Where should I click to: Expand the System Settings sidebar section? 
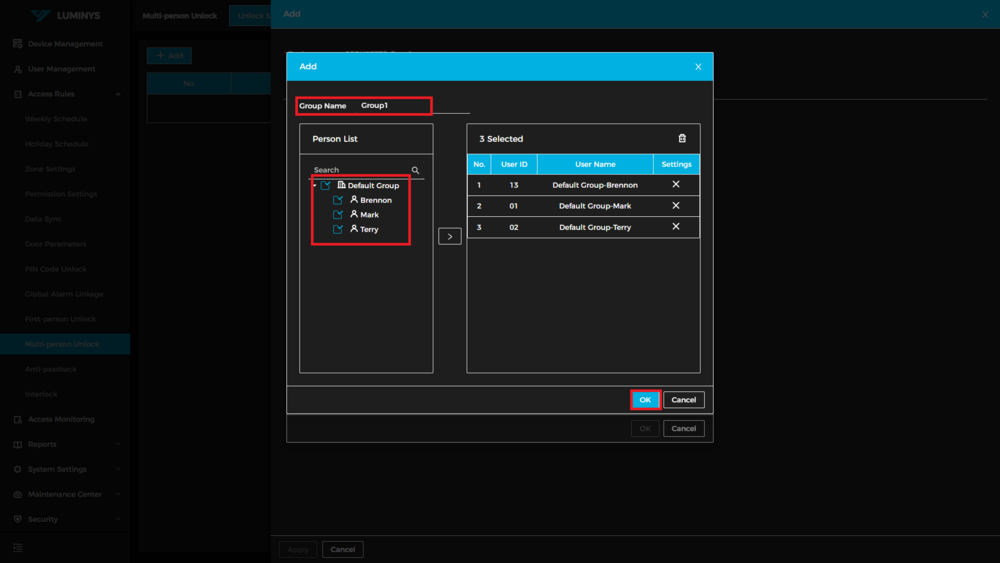click(x=118, y=469)
